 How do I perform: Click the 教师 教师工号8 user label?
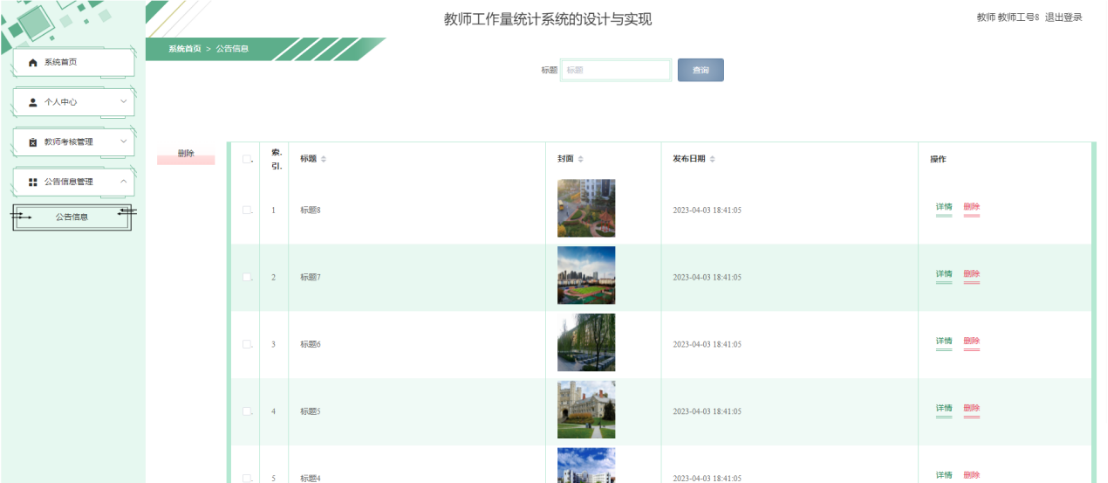pos(1008,18)
